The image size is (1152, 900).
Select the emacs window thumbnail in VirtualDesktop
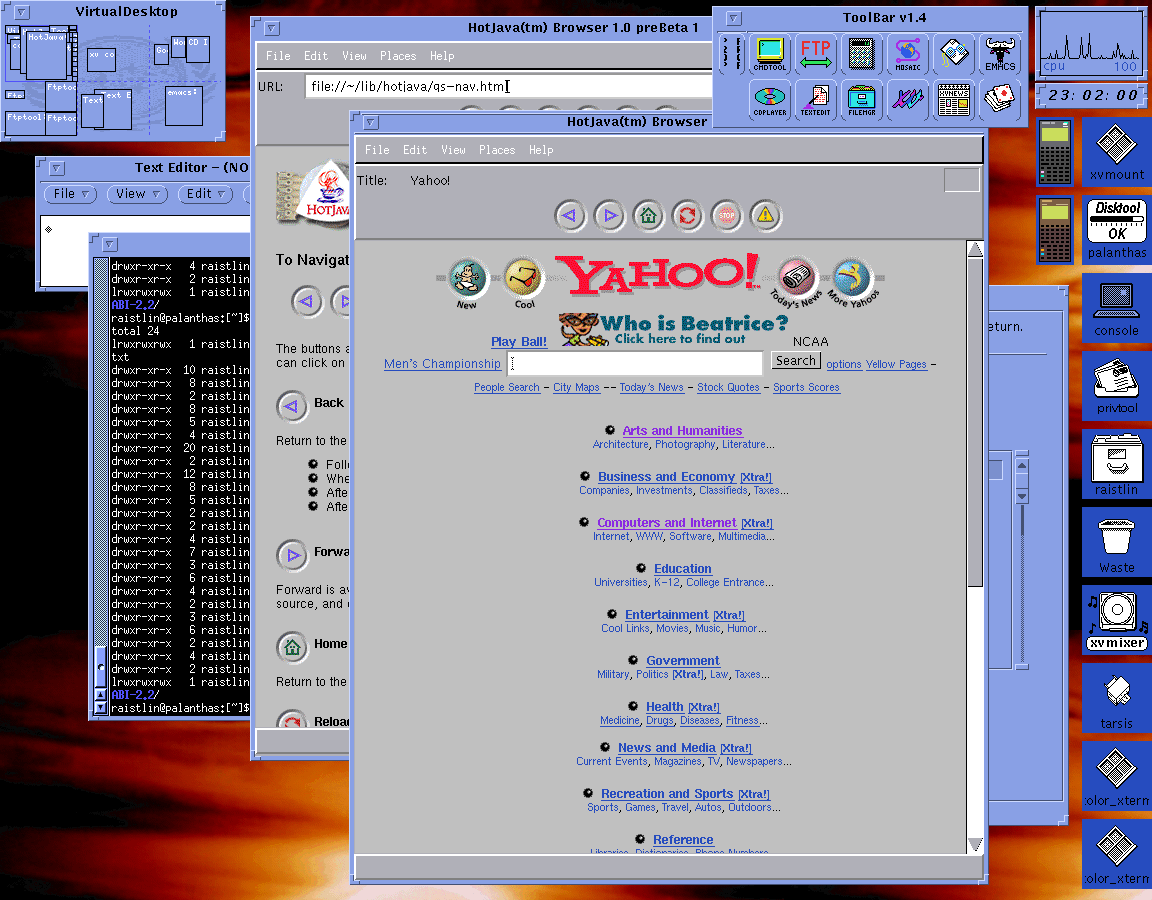tap(184, 107)
